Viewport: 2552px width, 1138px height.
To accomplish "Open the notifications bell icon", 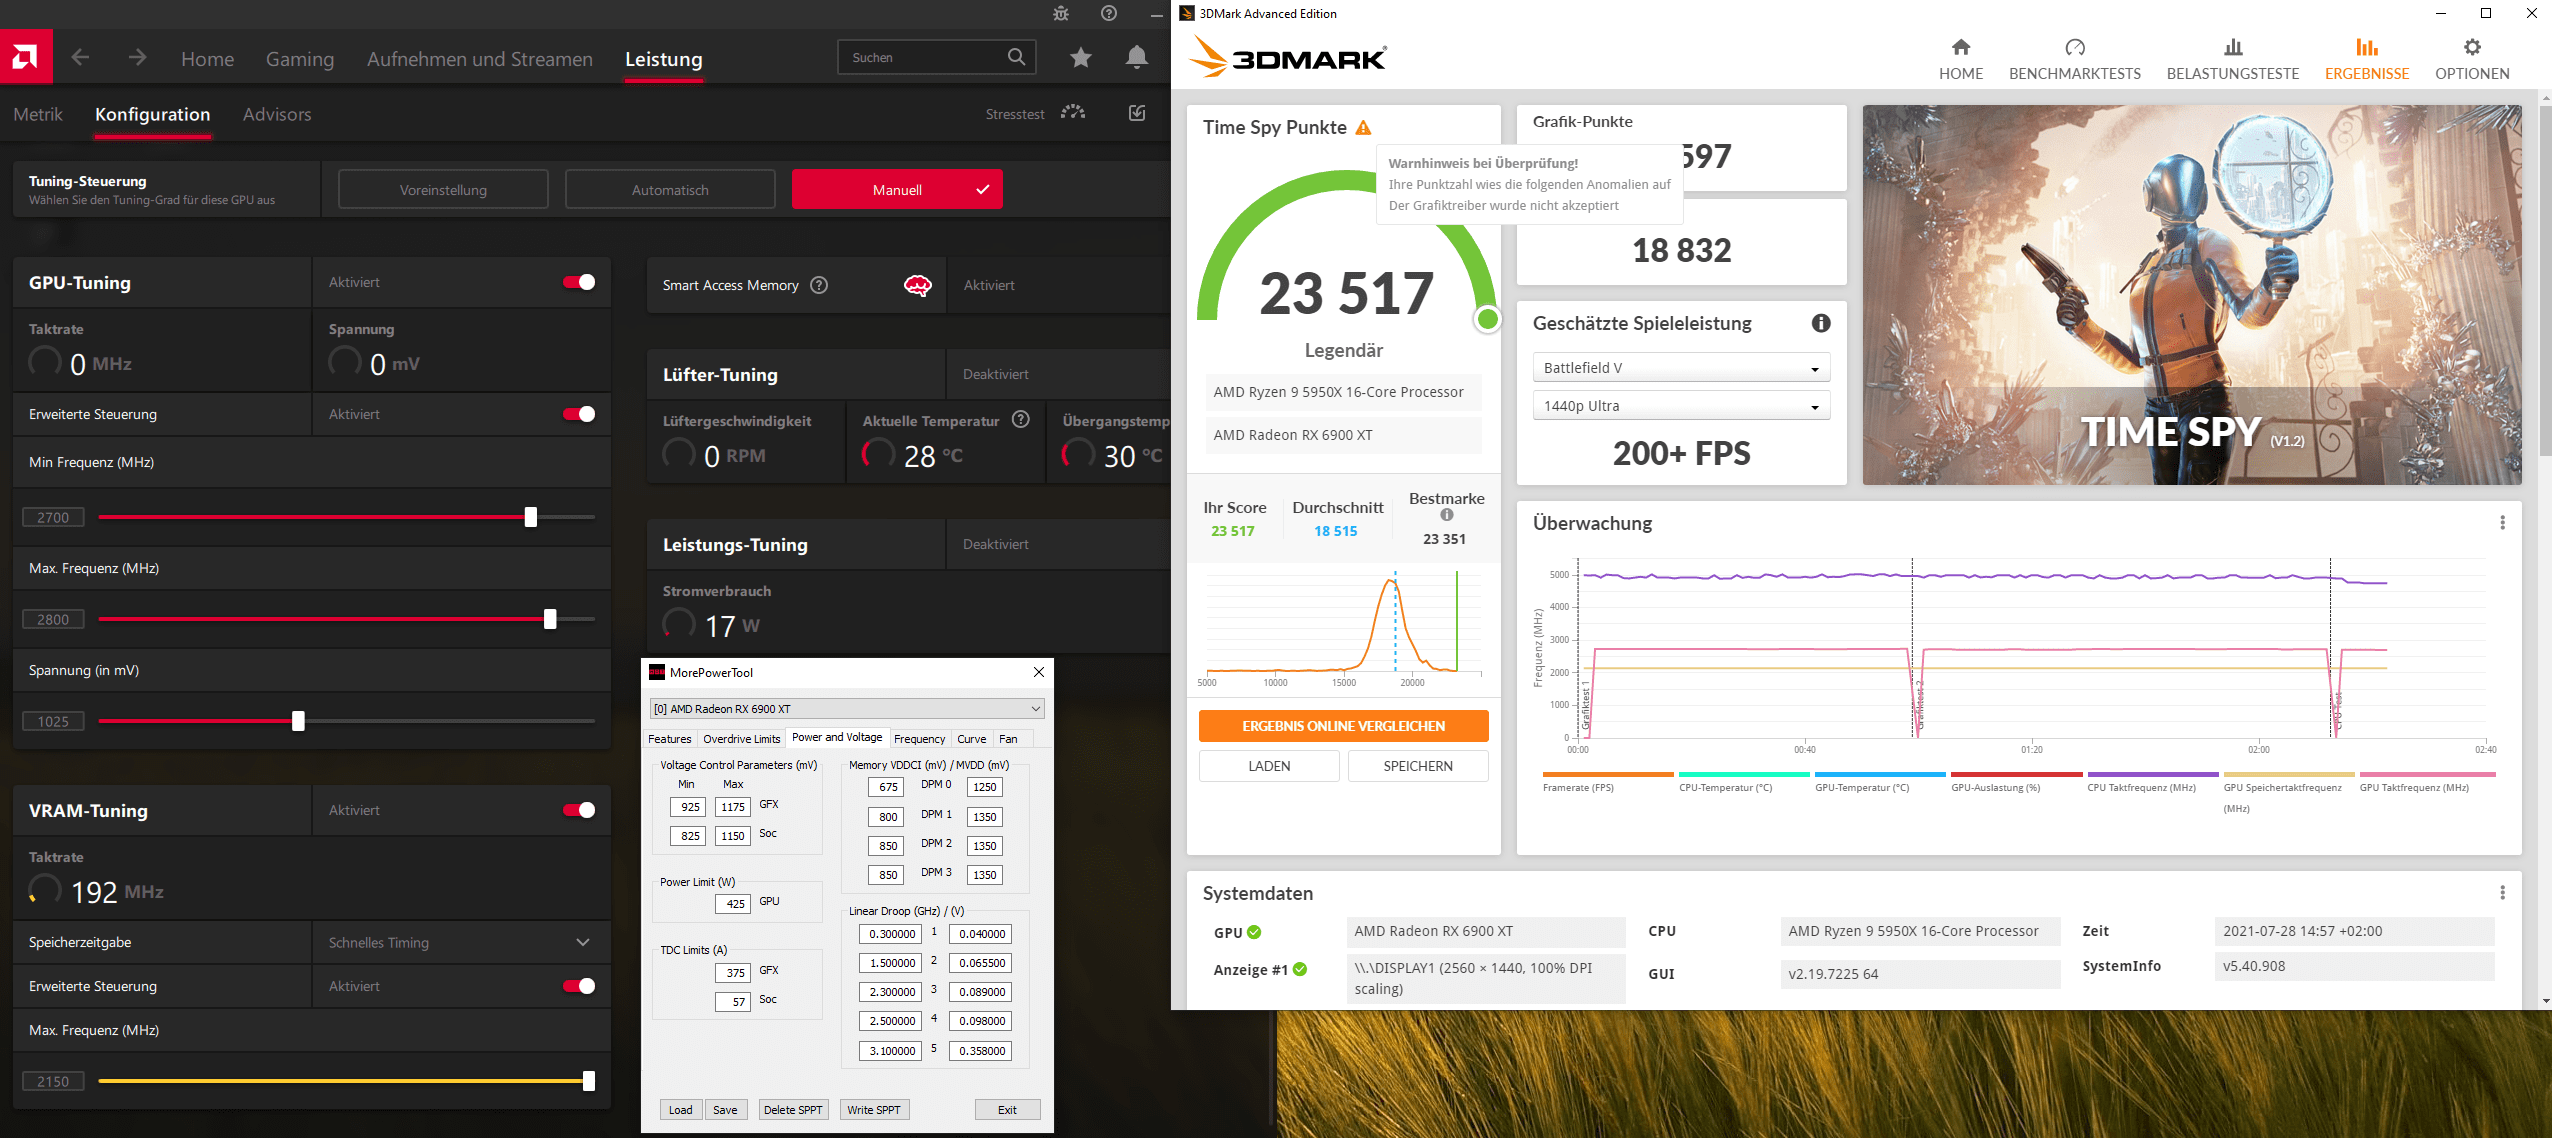I will coord(1136,57).
